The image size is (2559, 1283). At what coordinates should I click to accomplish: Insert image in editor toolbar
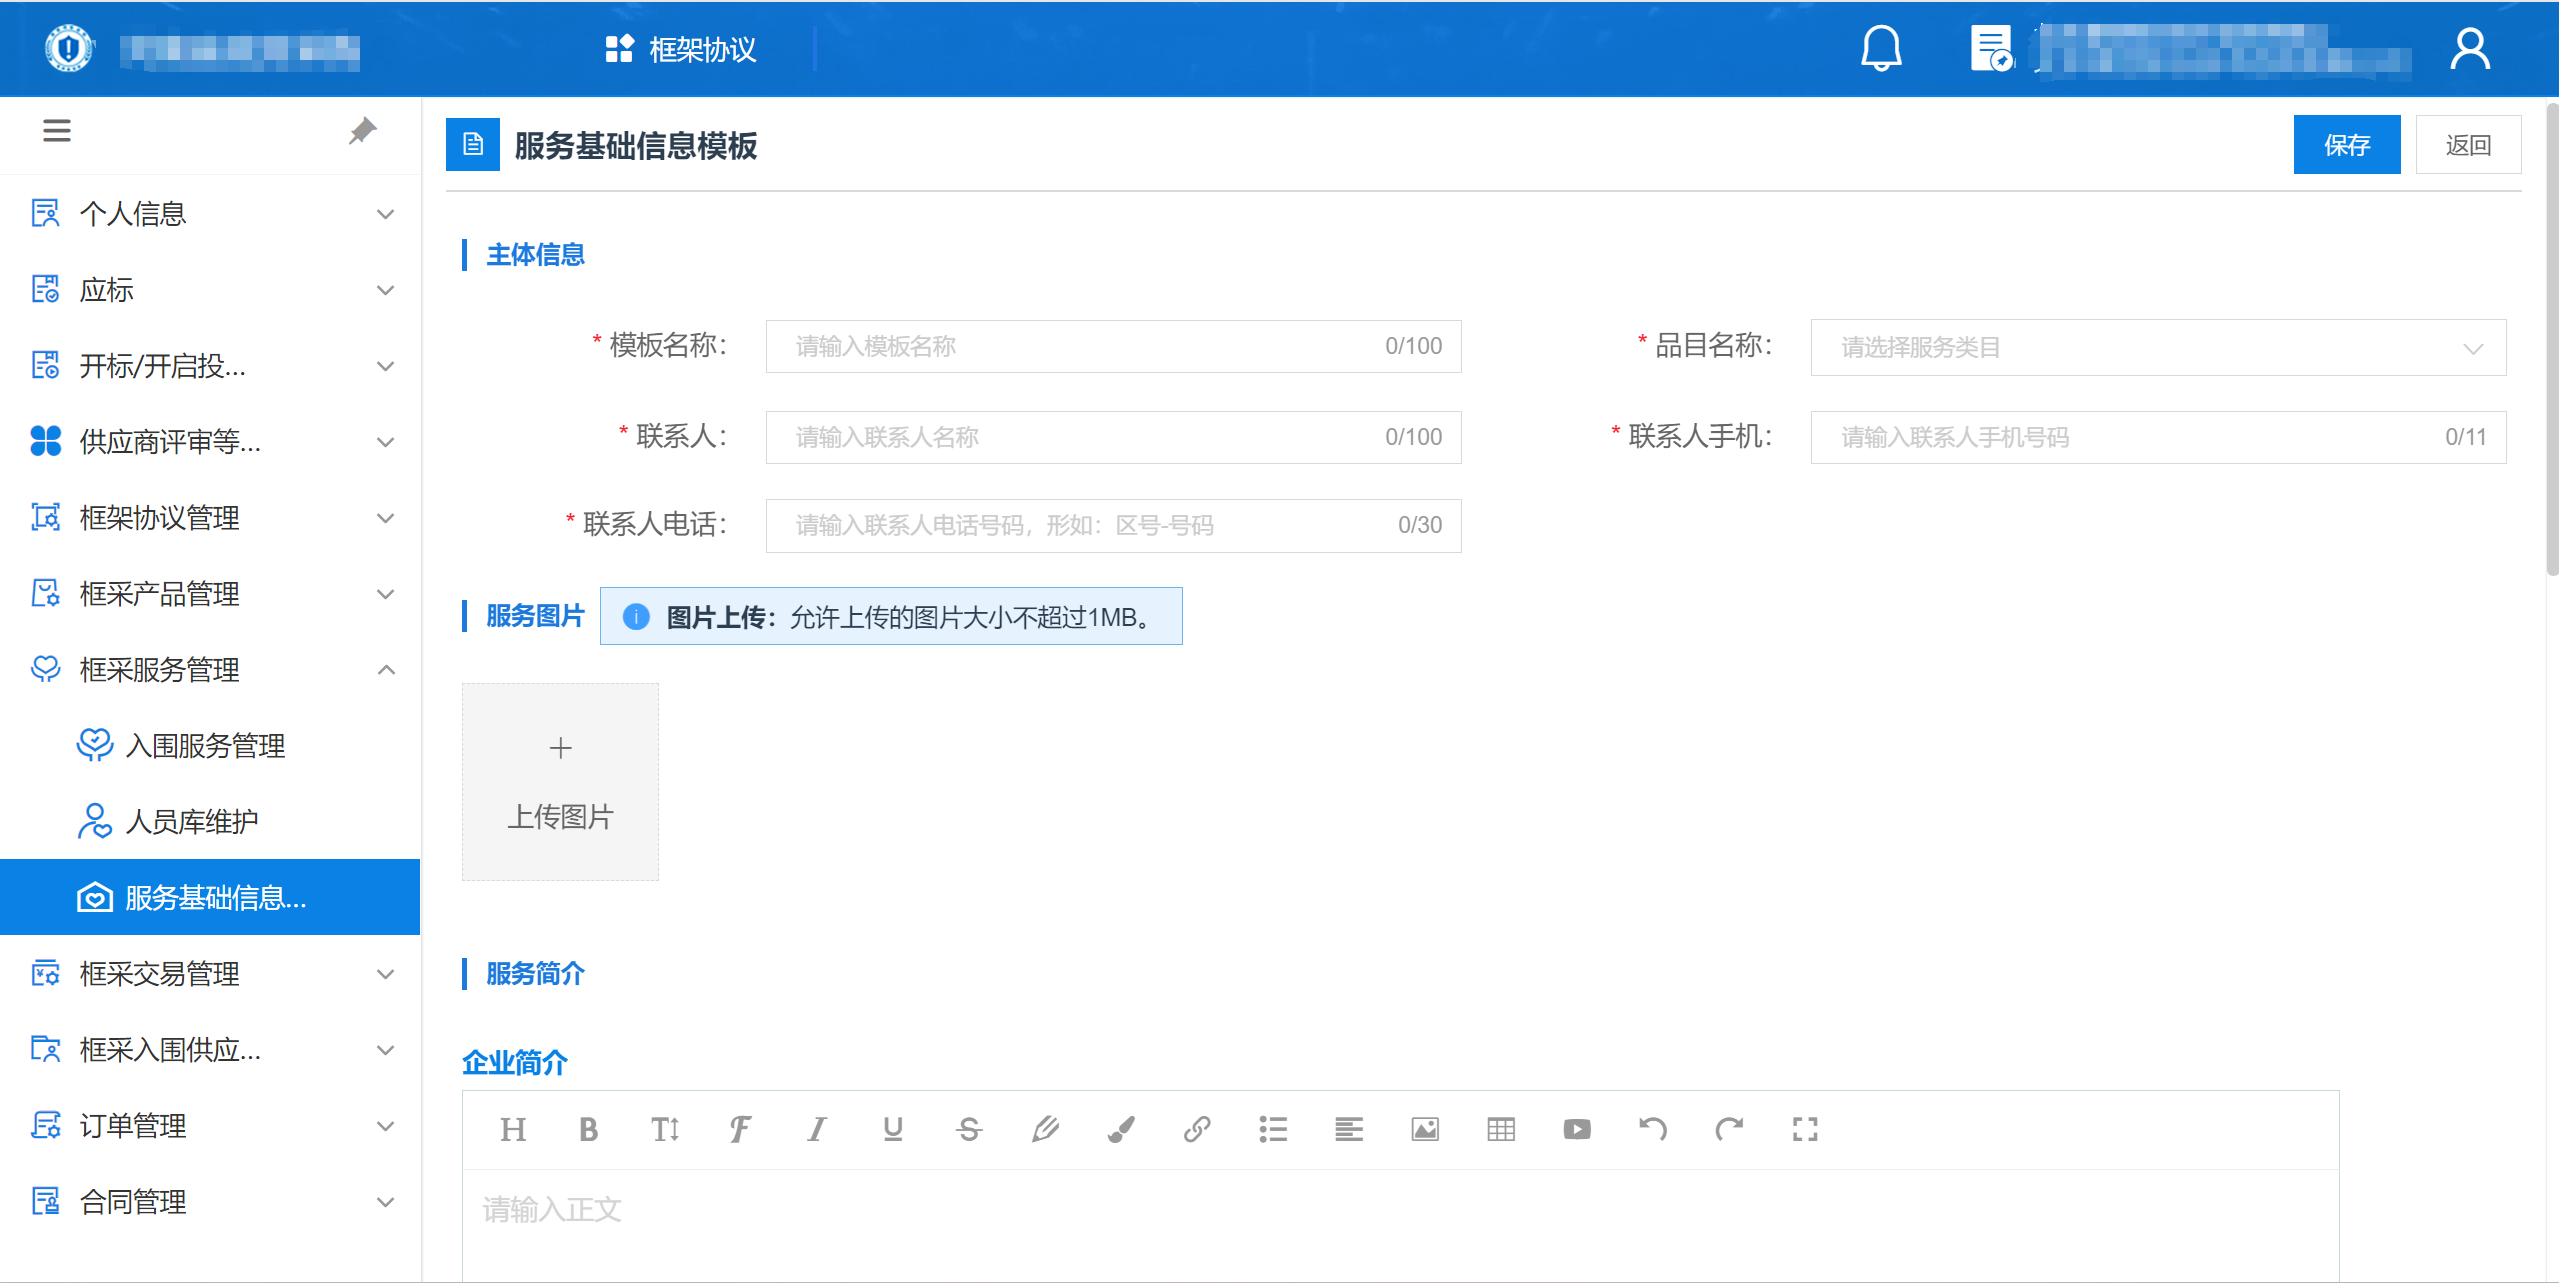pos(1425,1129)
